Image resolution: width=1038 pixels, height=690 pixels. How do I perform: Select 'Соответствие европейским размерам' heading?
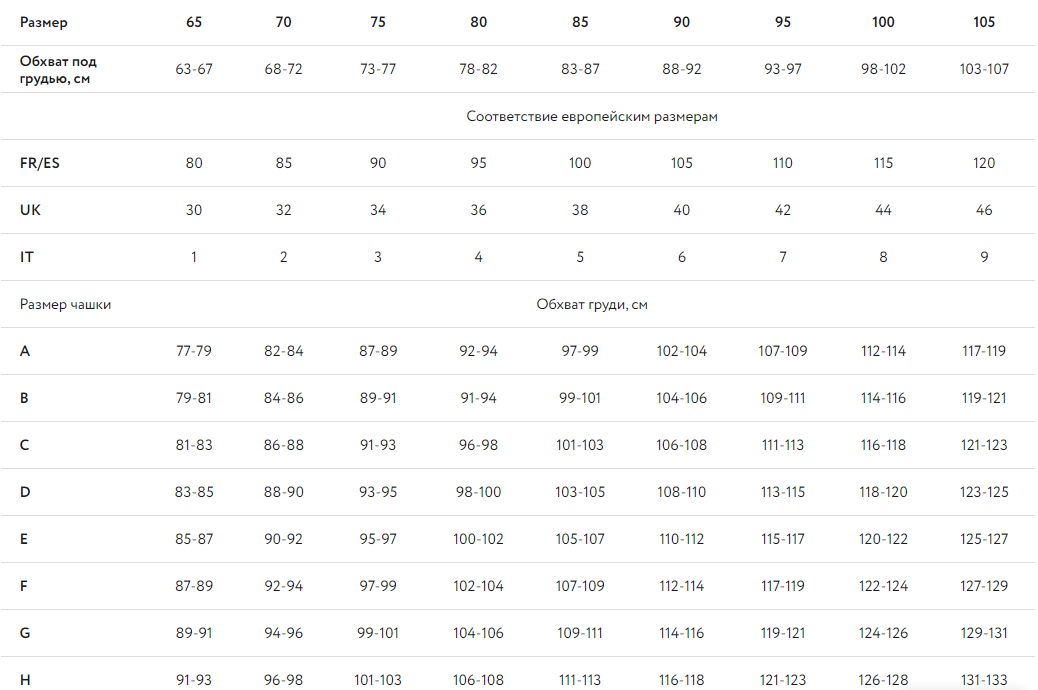[x=592, y=117]
